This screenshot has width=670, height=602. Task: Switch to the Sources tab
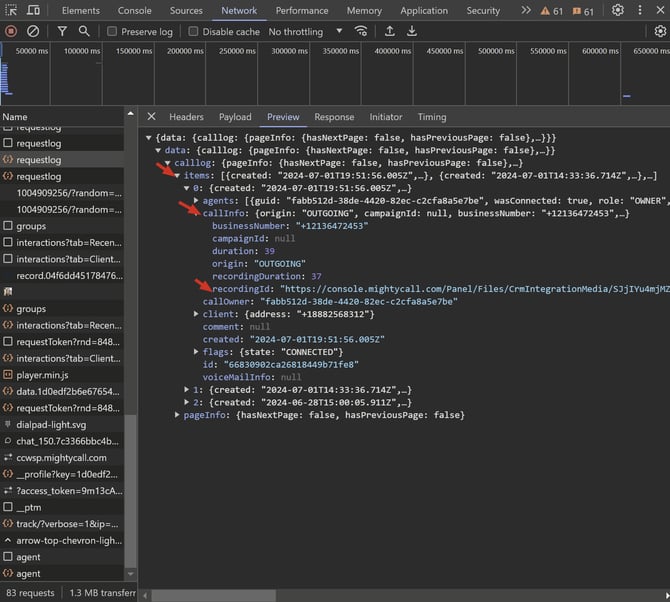tap(186, 10)
